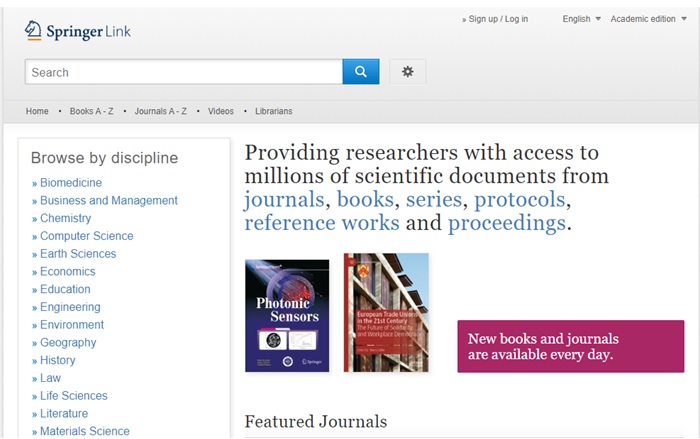Select the Geography discipline
This screenshot has width=700, height=439.
coord(68,343)
